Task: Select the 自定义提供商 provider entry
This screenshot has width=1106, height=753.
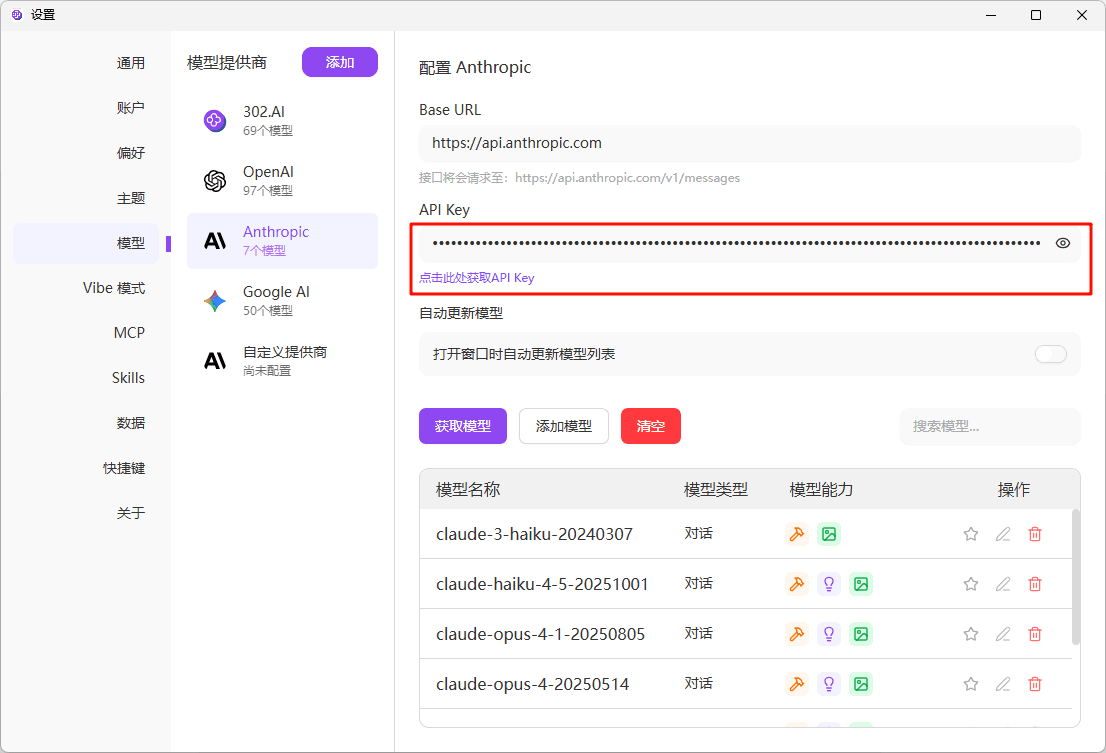Action: coord(282,360)
